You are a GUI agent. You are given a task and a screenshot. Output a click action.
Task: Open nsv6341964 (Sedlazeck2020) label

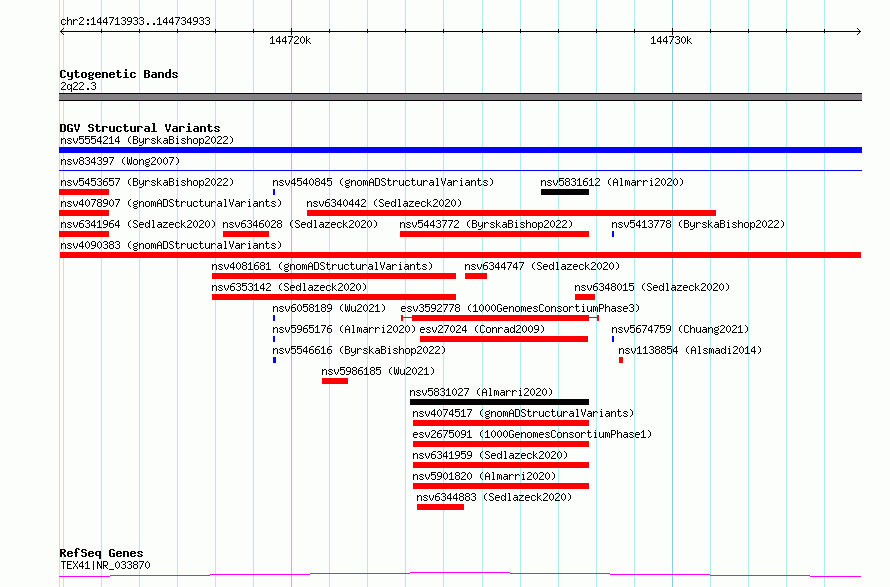[x=138, y=224]
